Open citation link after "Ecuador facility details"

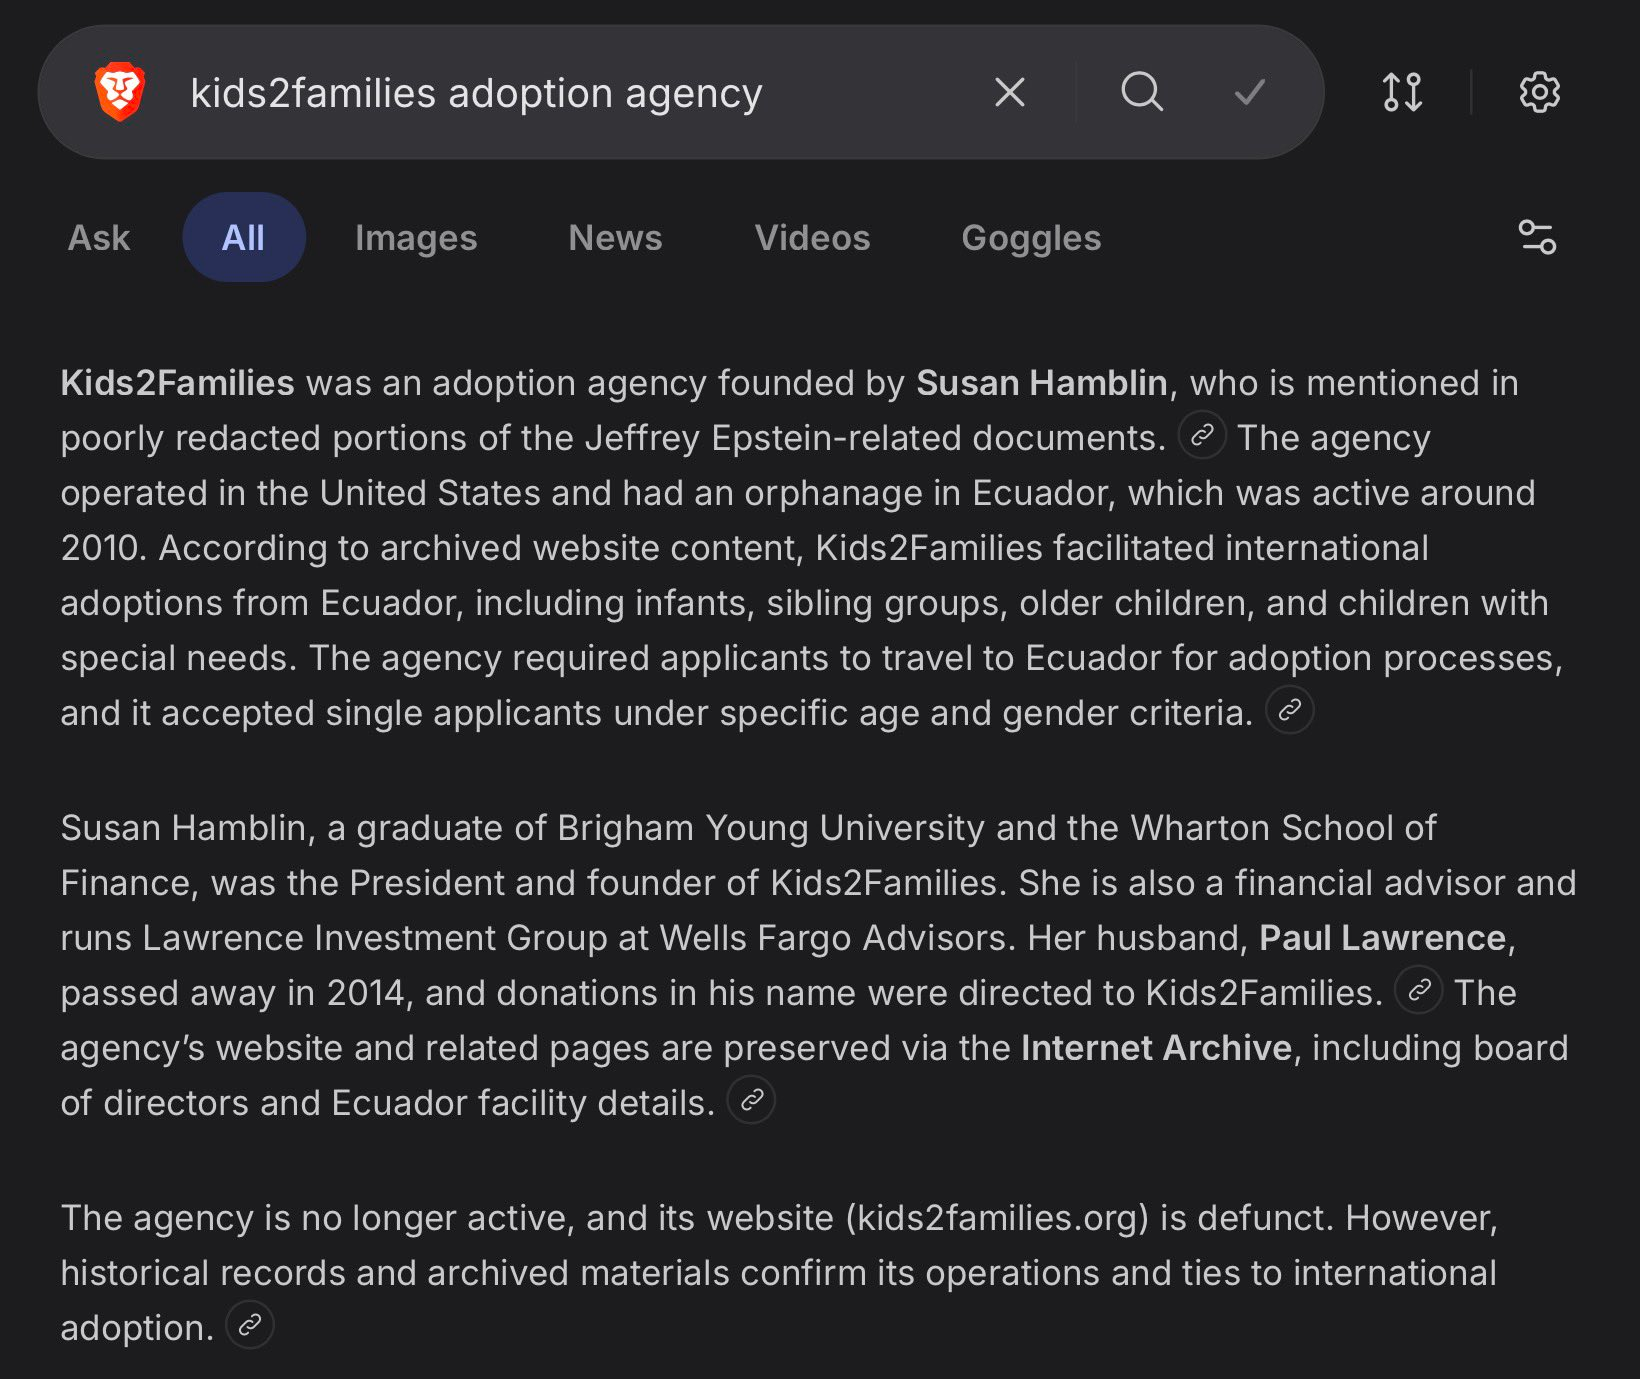click(751, 1101)
